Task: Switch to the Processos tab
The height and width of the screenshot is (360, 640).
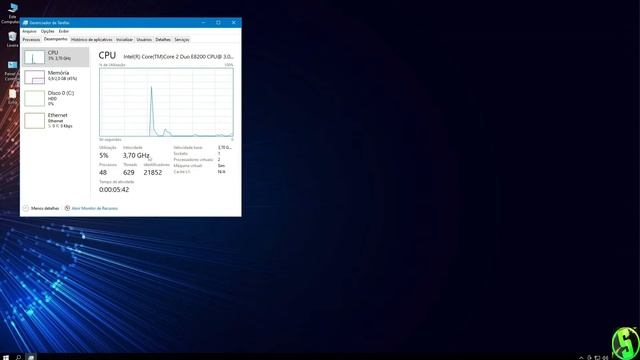Action: click(31, 40)
